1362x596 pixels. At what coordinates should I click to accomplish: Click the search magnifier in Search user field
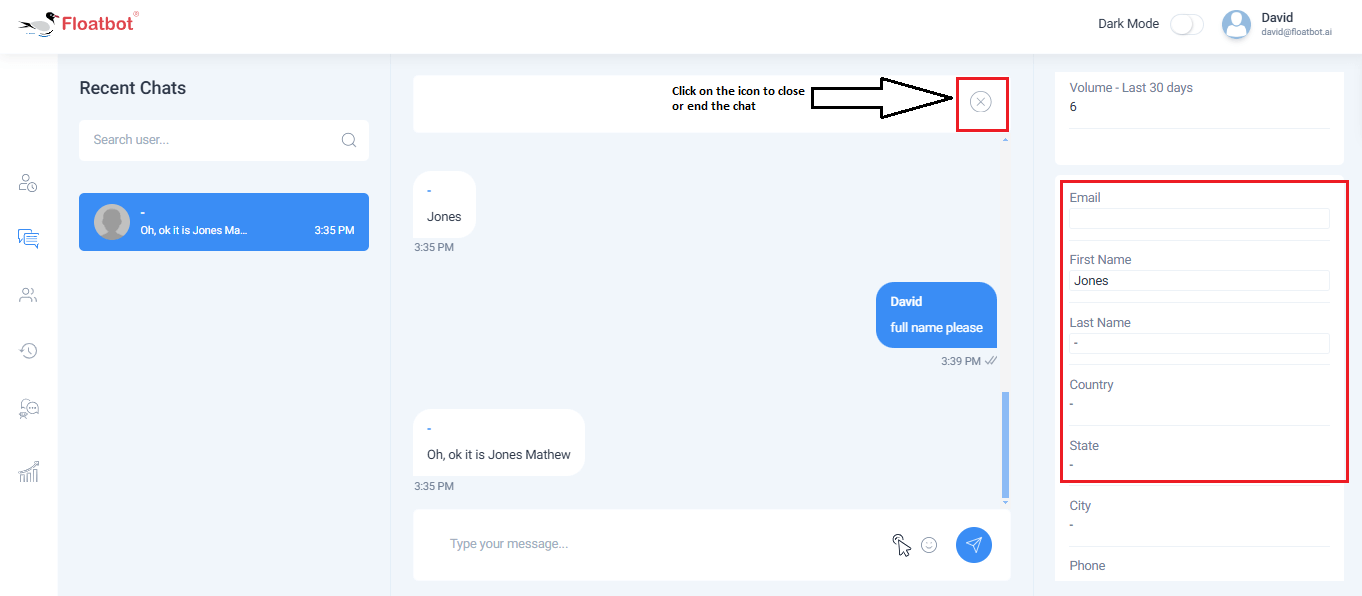[x=348, y=140]
